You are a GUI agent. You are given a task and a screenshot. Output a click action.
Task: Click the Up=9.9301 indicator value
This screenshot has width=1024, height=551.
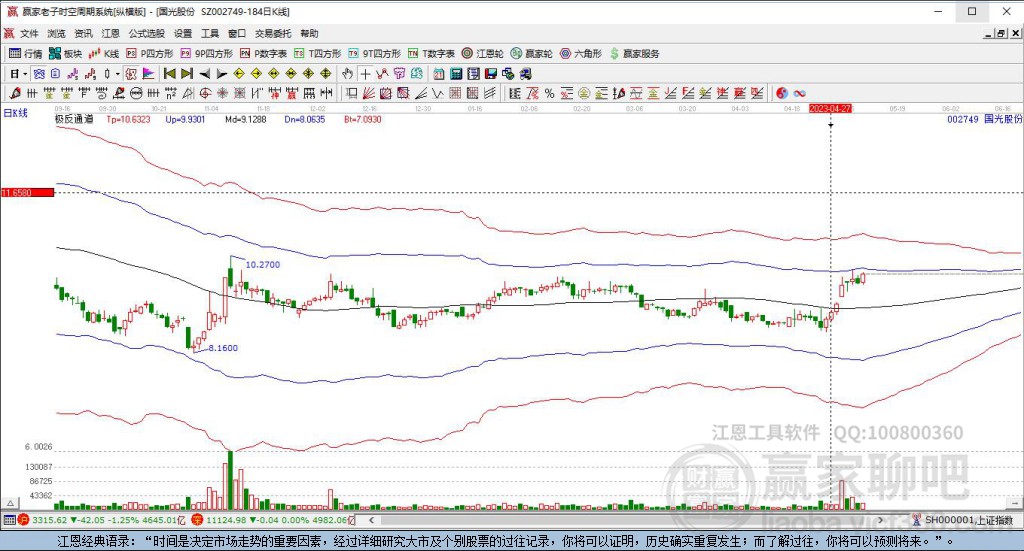pos(185,119)
